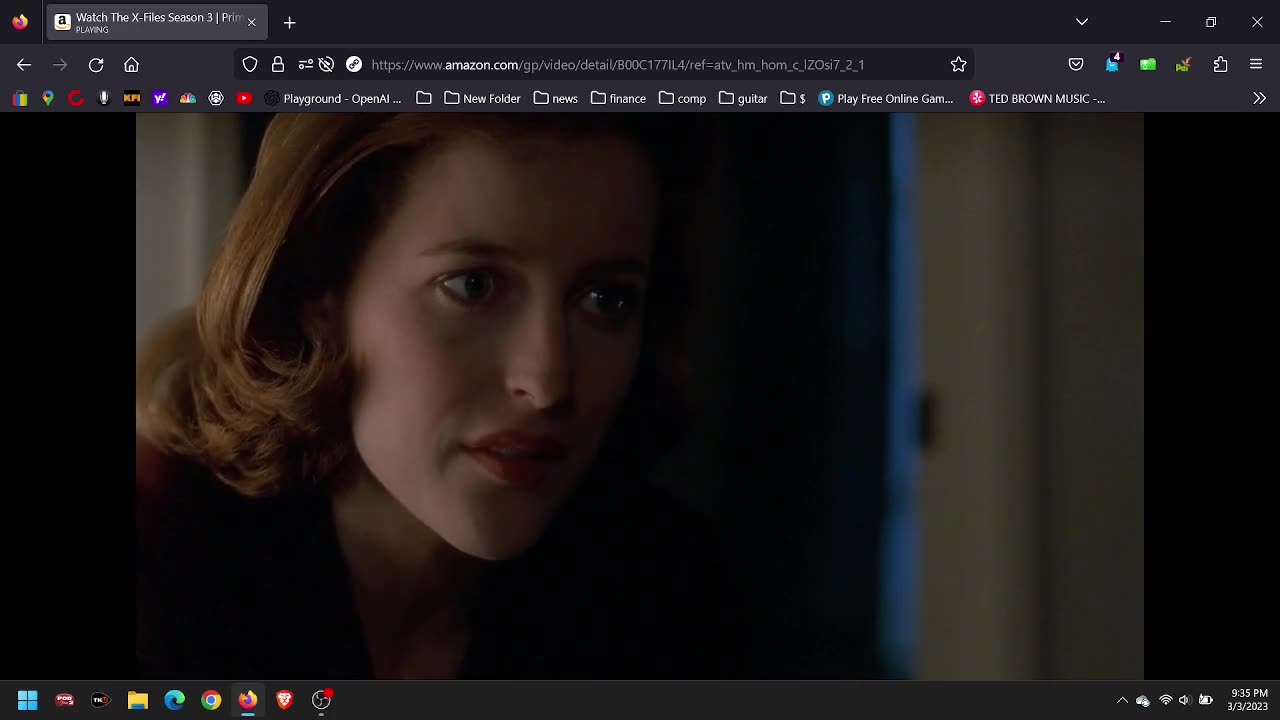
Task: Expand the guitar bookmarks folder
Action: point(743,98)
